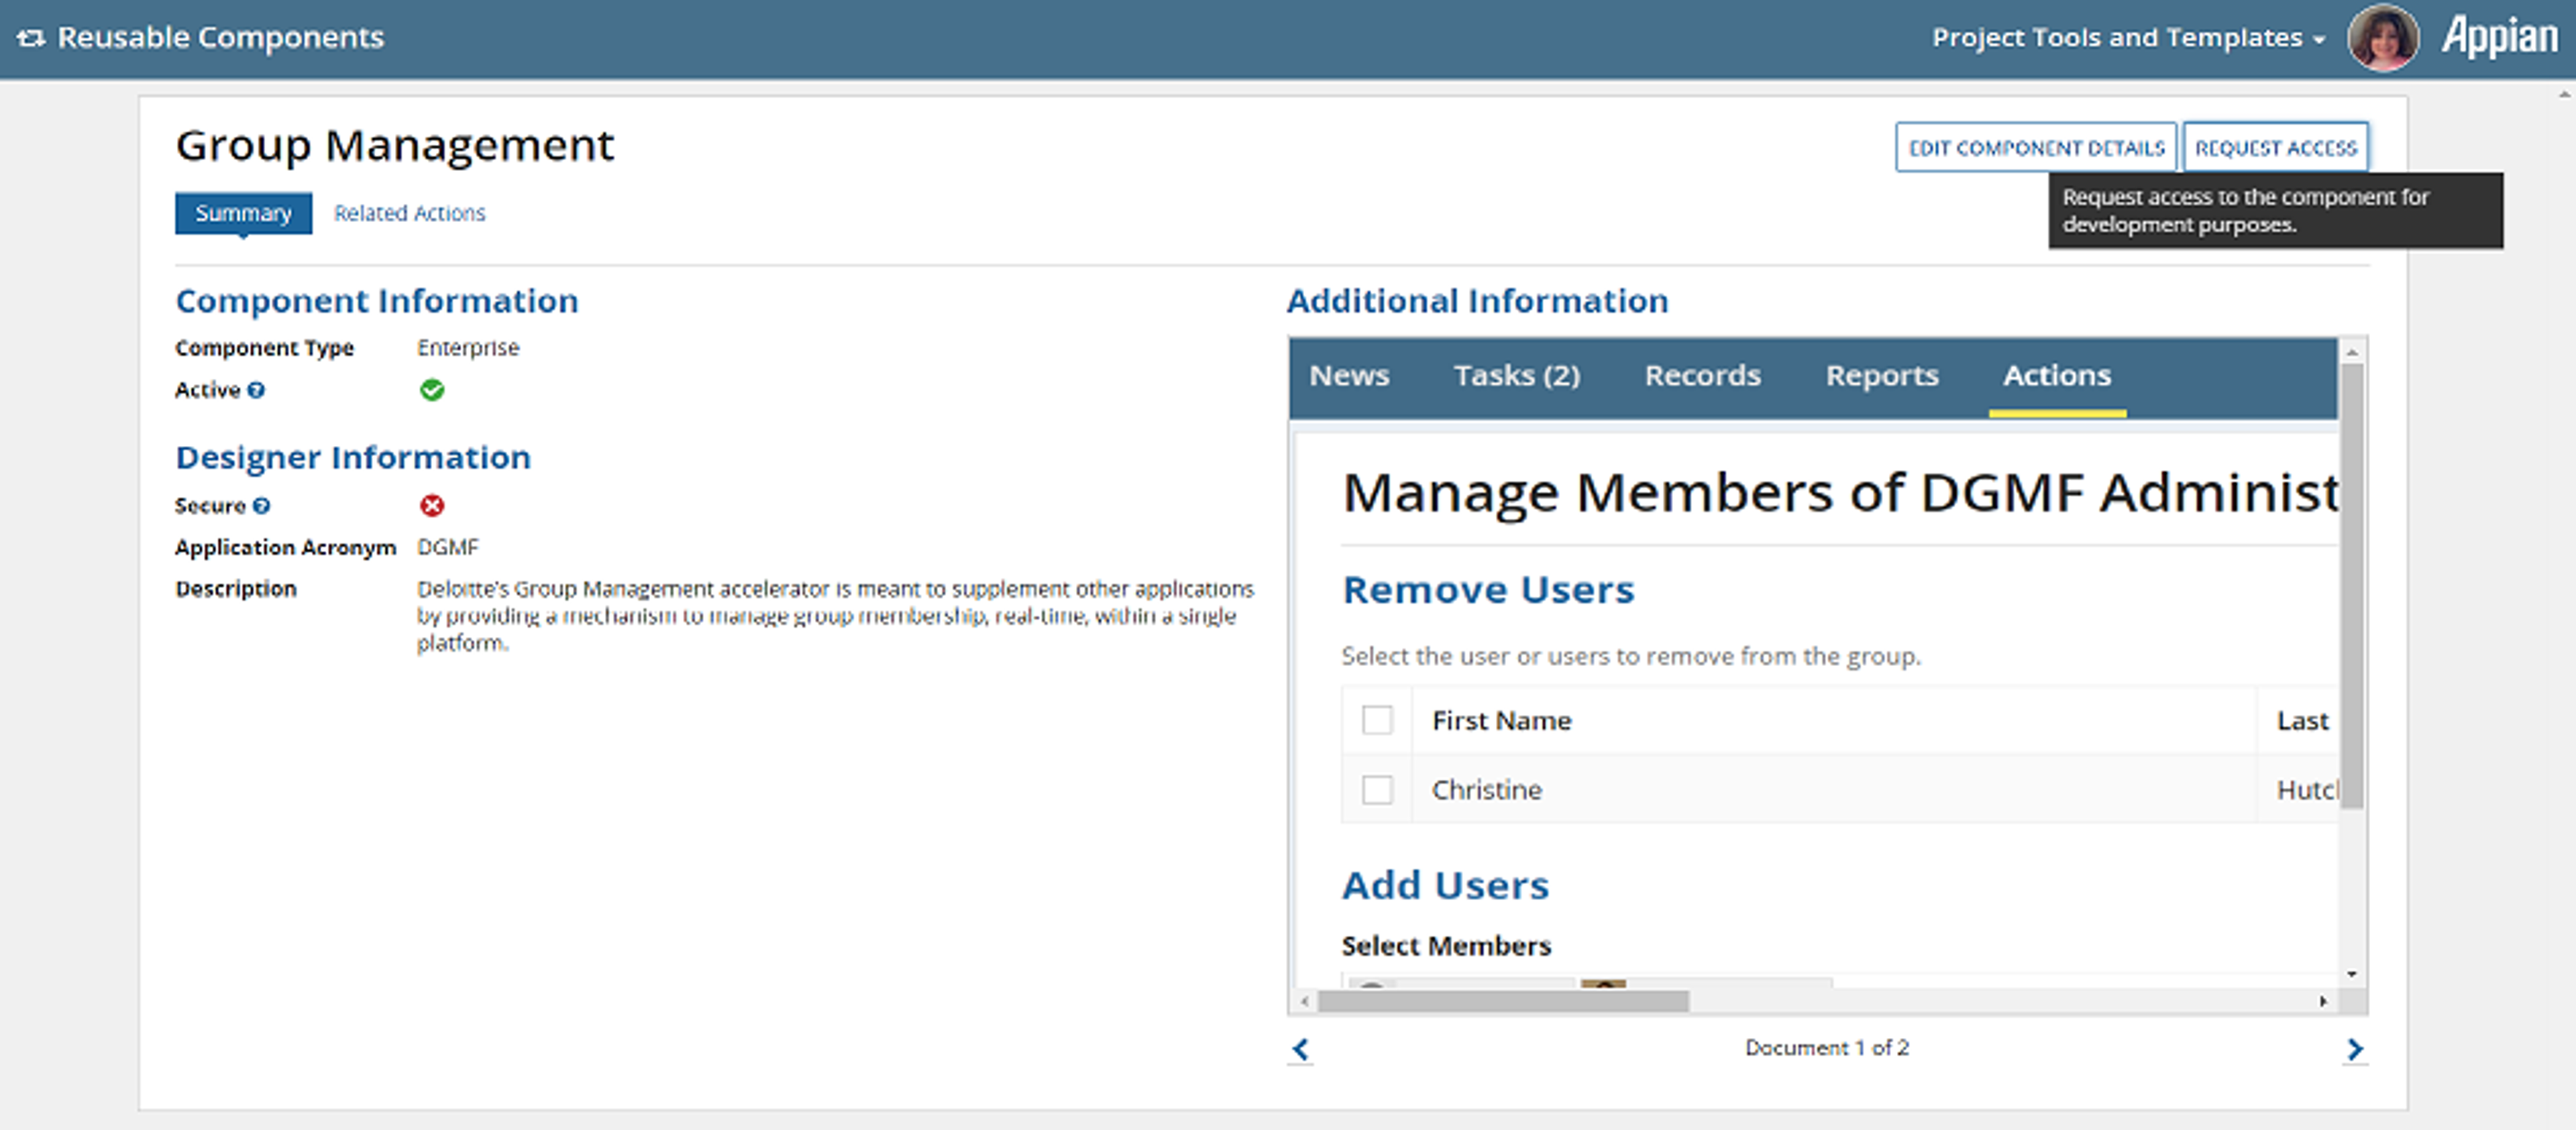
Task: Click the Designer Information heading
Action: (353, 457)
